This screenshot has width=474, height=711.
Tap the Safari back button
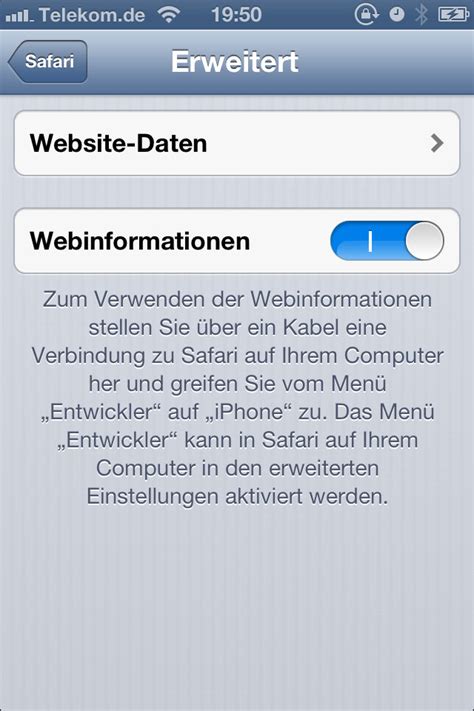click(x=48, y=61)
